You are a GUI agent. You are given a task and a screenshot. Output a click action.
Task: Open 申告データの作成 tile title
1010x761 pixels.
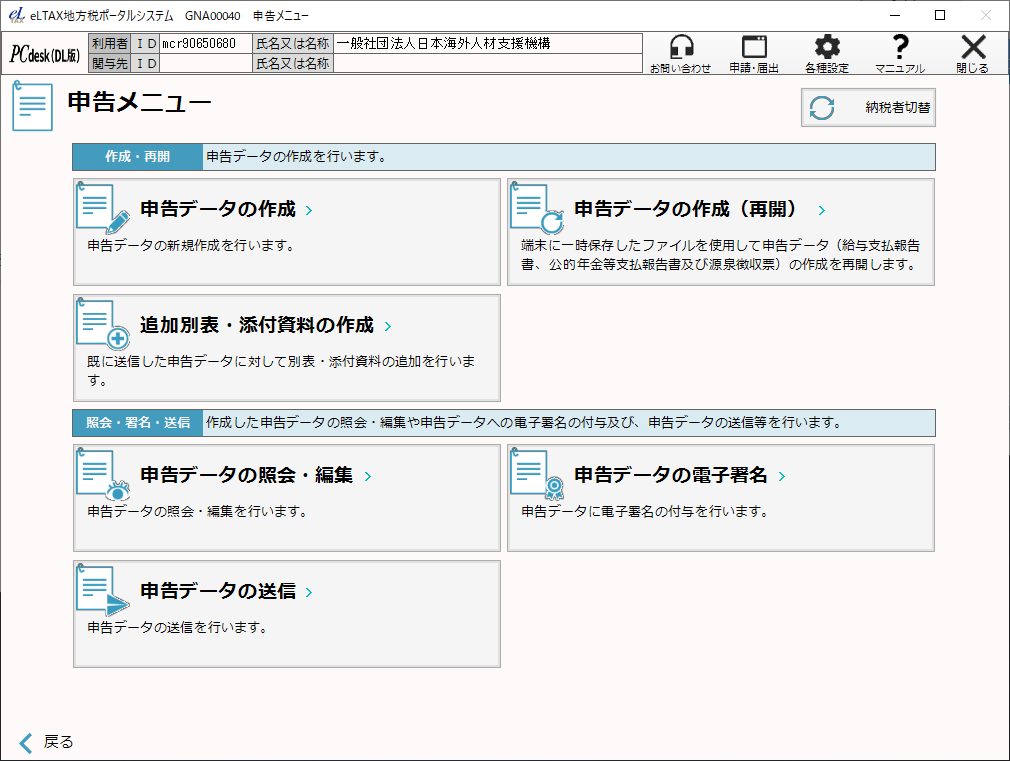218,209
